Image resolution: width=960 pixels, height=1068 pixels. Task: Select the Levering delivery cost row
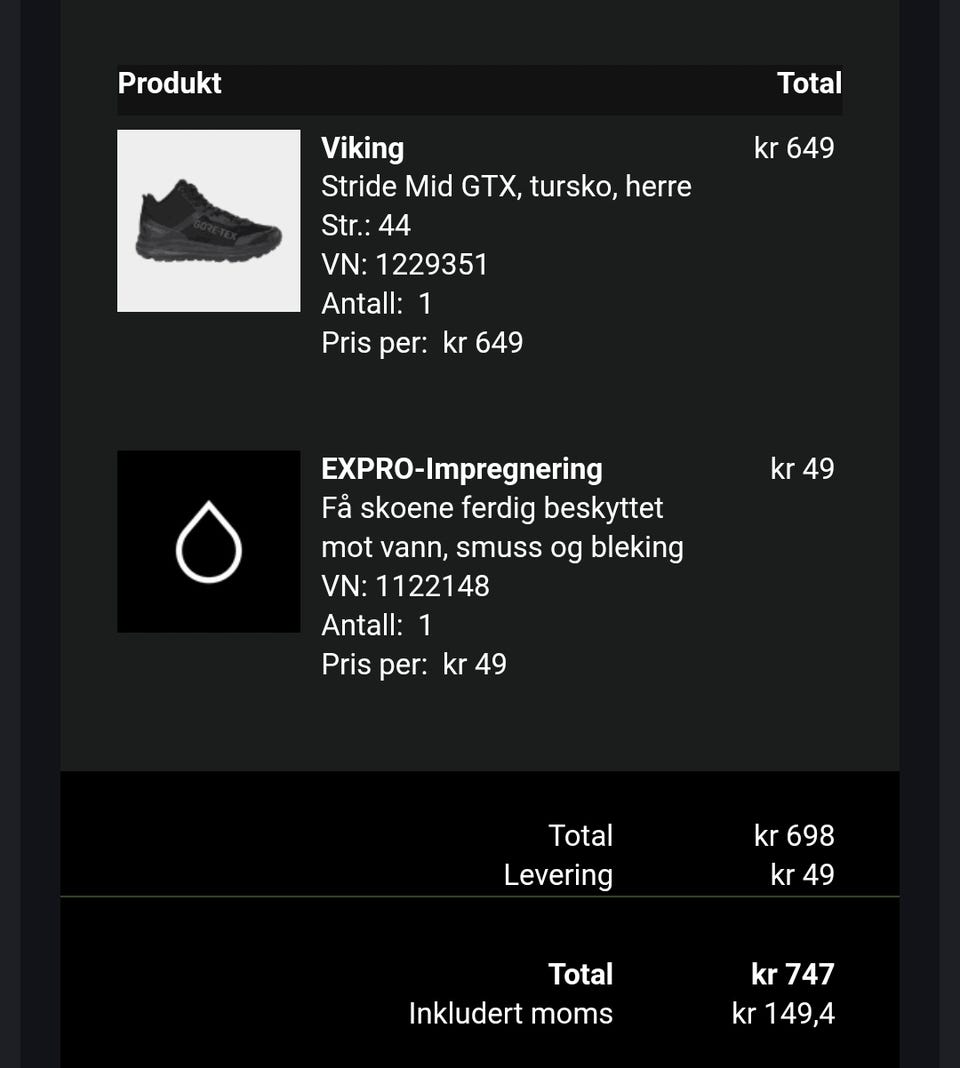pyautogui.click(x=668, y=875)
